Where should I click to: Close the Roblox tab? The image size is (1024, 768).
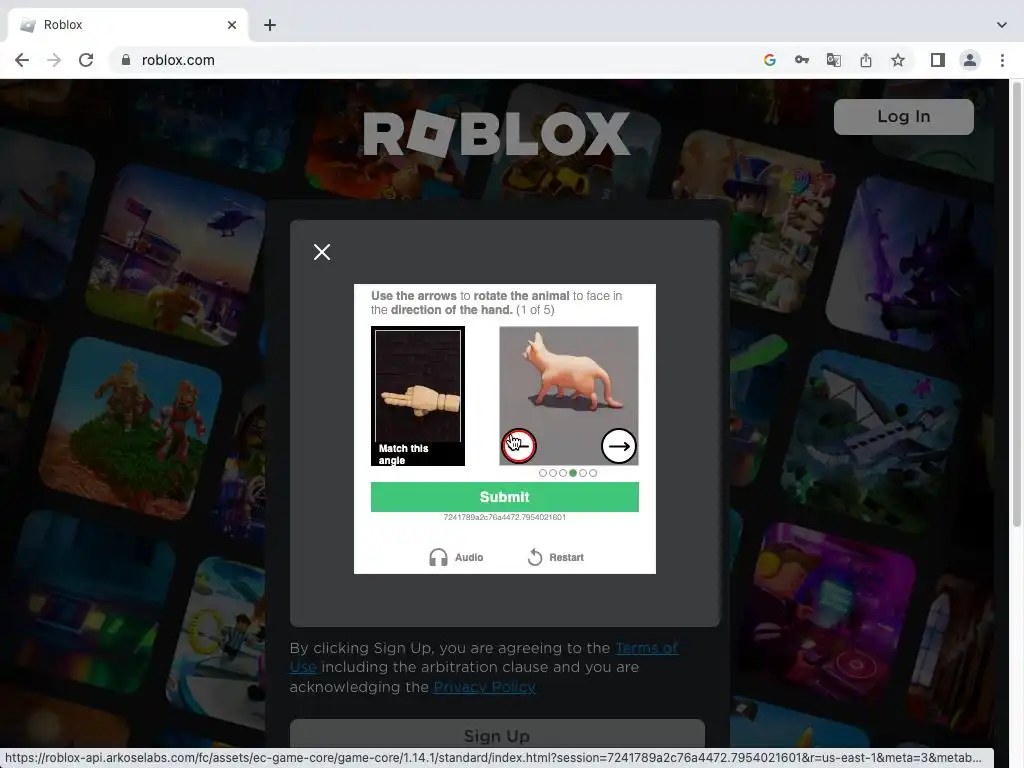[x=232, y=25]
